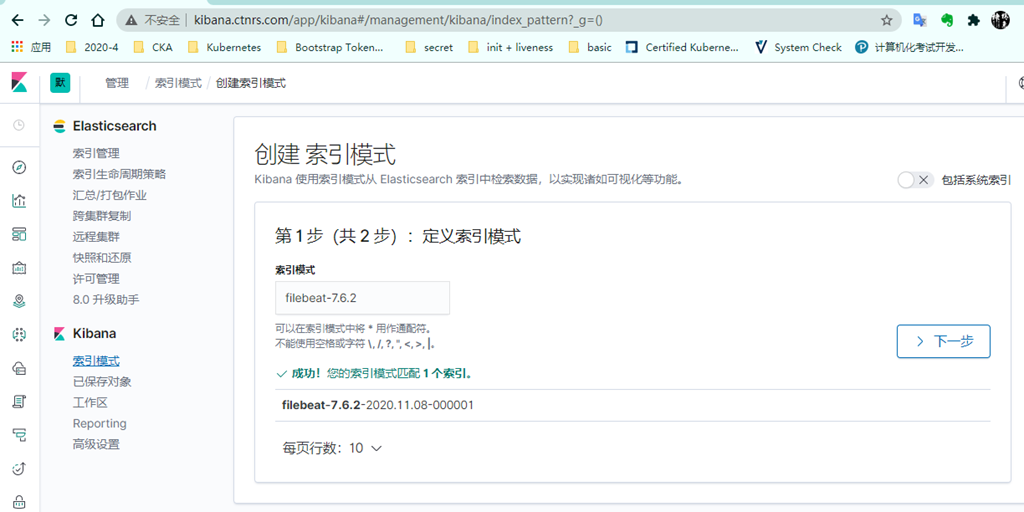
Task: Open 跨集群复制 menu item
Action: [x=102, y=216]
